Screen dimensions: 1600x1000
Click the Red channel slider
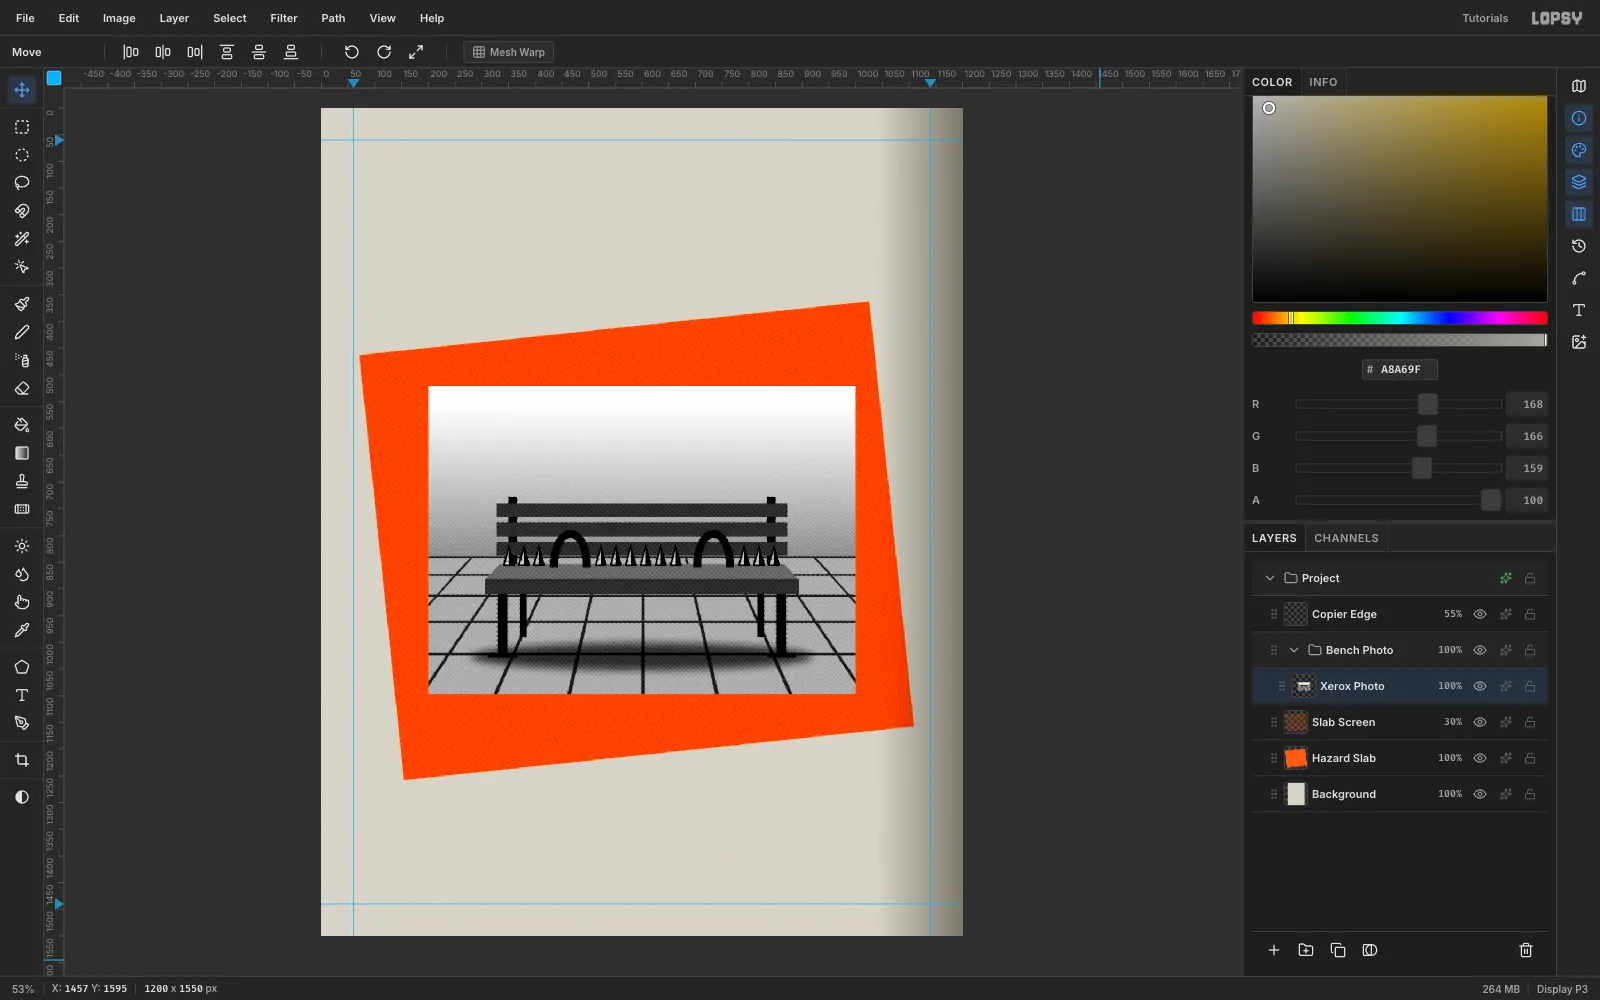pos(1398,404)
